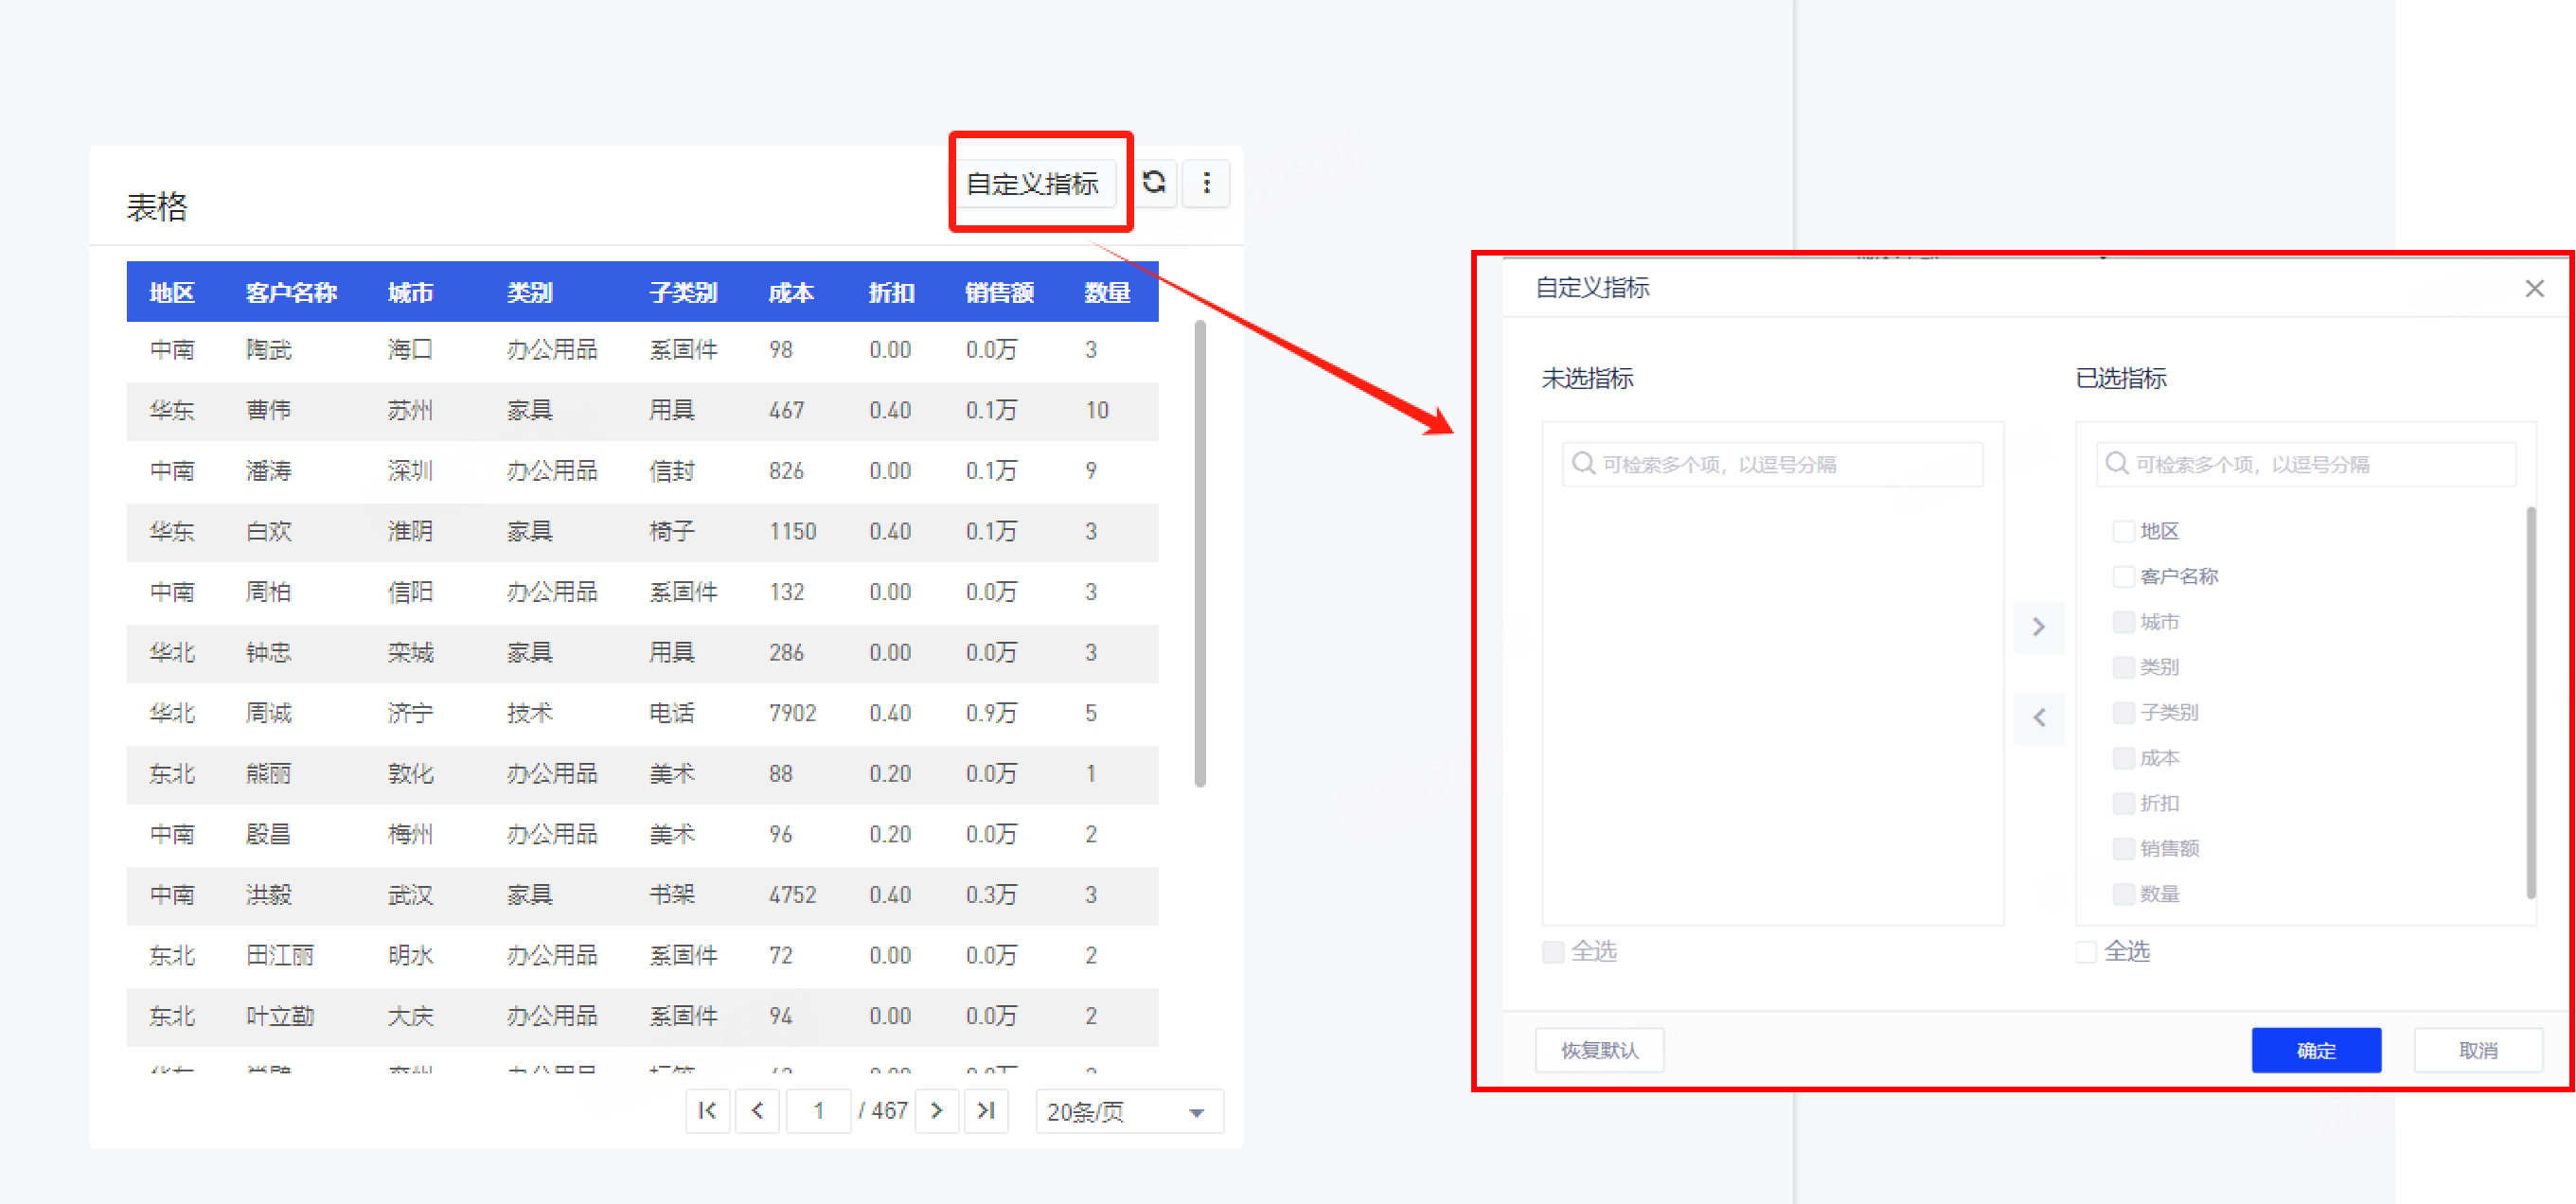Viewport: 2576px width, 1204px height.
Task: Go to previous page of table
Action: click(758, 1111)
